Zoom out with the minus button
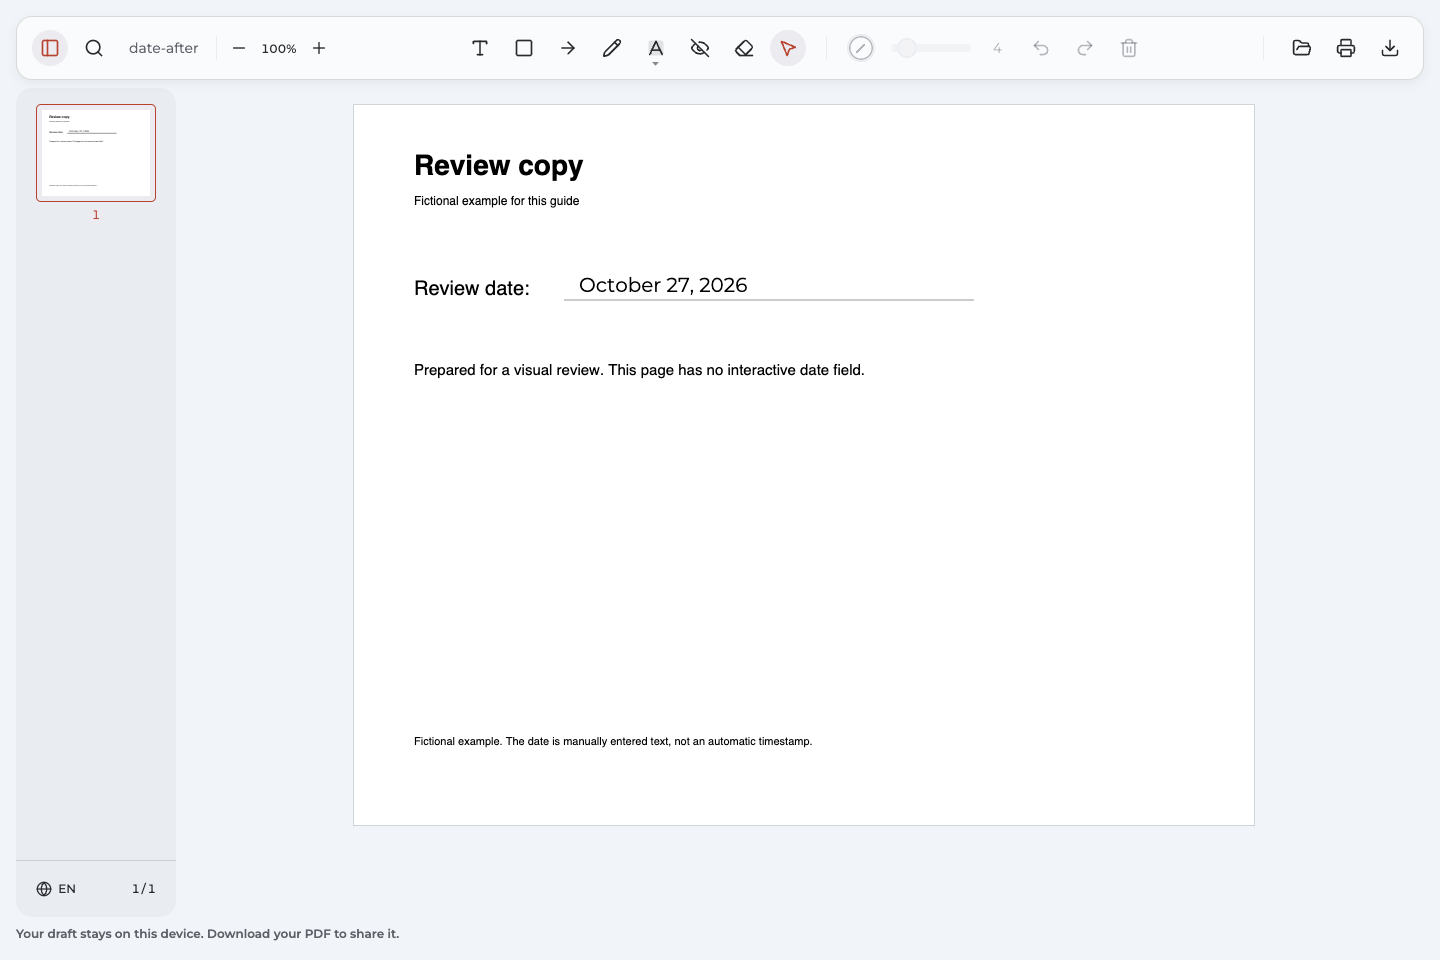The width and height of the screenshot is (1440, 960). 239,48
